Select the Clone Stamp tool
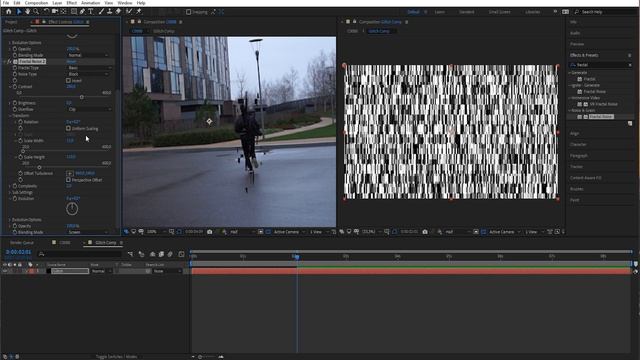Image resolution: width=640 pixels, height=360 pixels. click(x=109, y=11)
